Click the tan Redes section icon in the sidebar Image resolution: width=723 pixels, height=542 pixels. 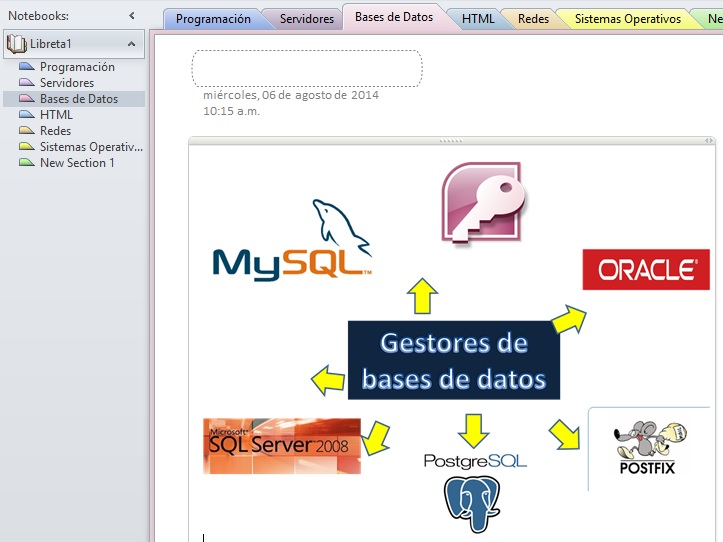pyautogui.click(x=27, y=130)
